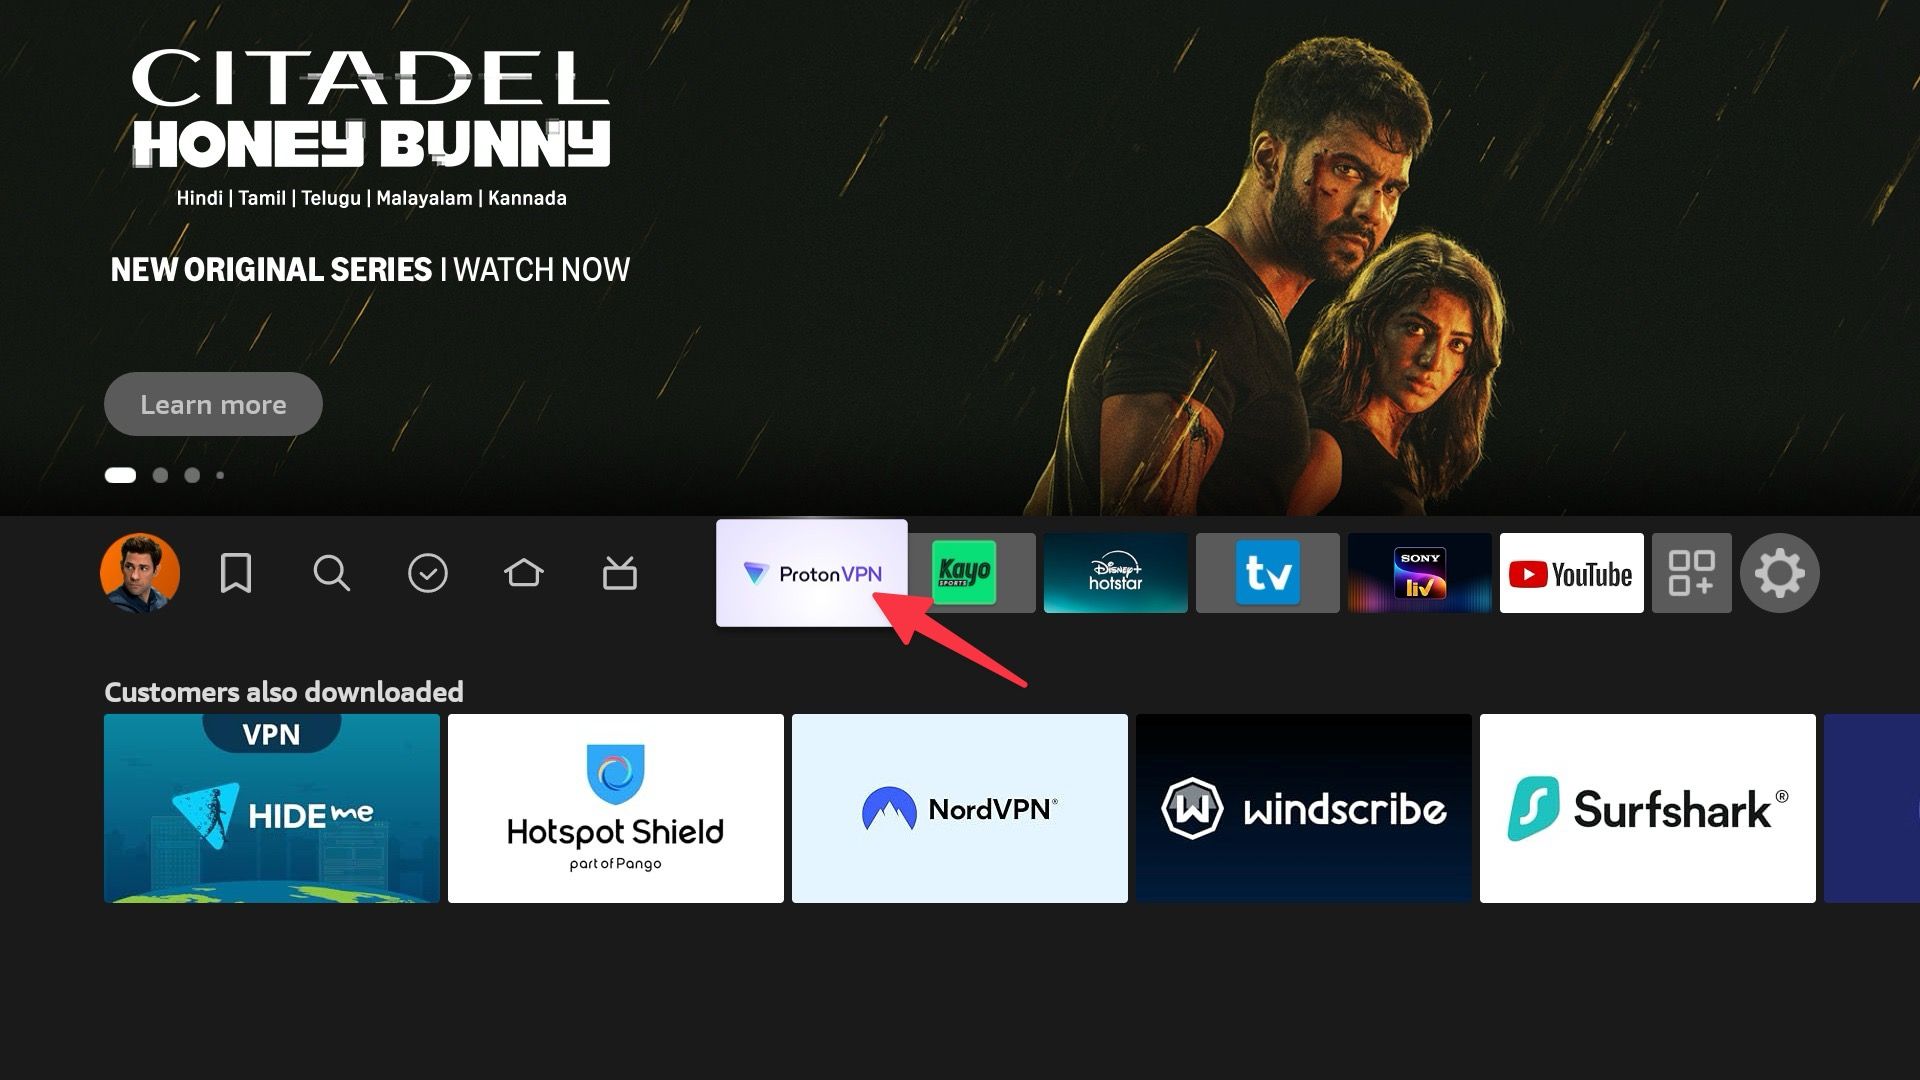This screenshot has width=1920, height=1080.
Task: Toggle recent activity icon
Action: pyautogui.click(x=427, y=571)
